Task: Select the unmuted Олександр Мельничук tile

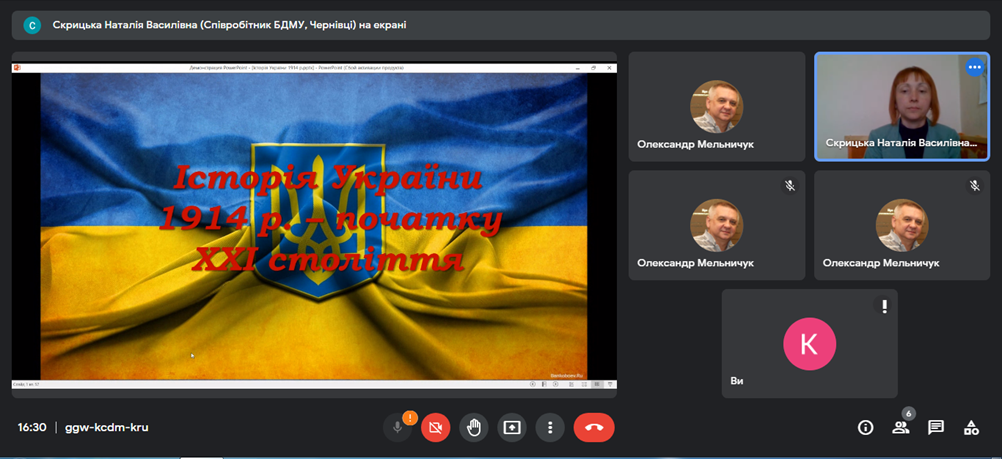Action: (716, 106)
